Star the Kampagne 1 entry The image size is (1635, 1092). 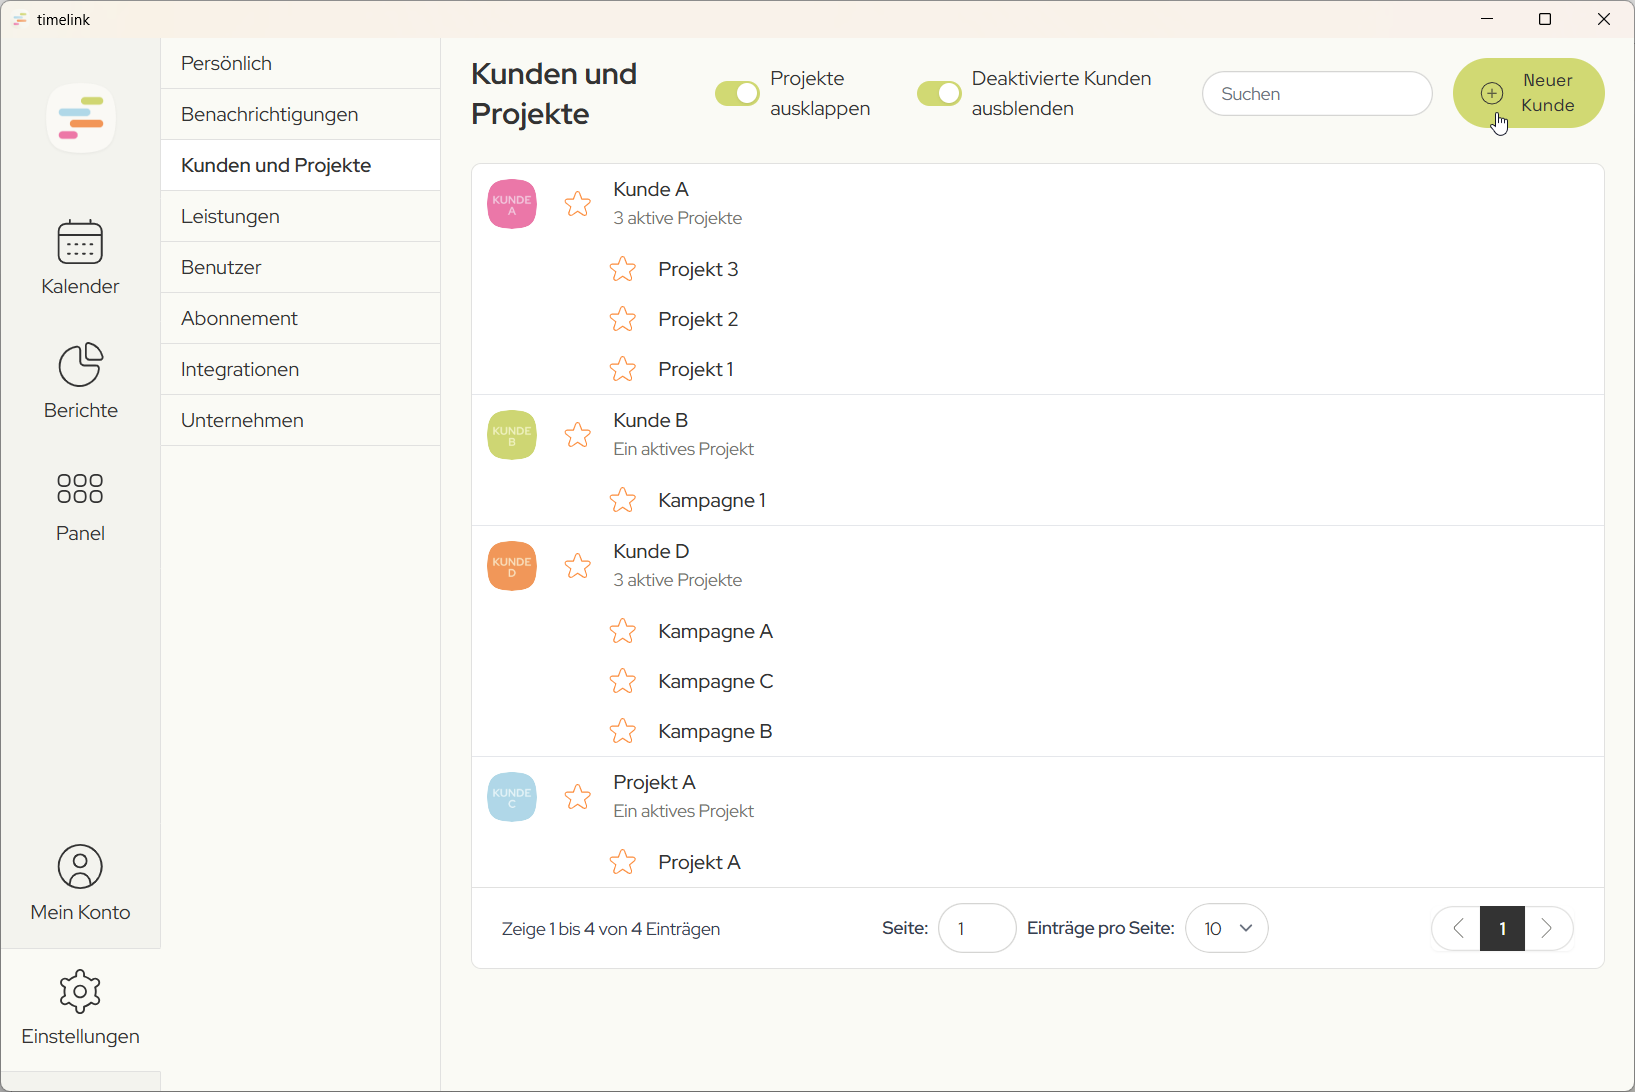[x=623, y=500]
